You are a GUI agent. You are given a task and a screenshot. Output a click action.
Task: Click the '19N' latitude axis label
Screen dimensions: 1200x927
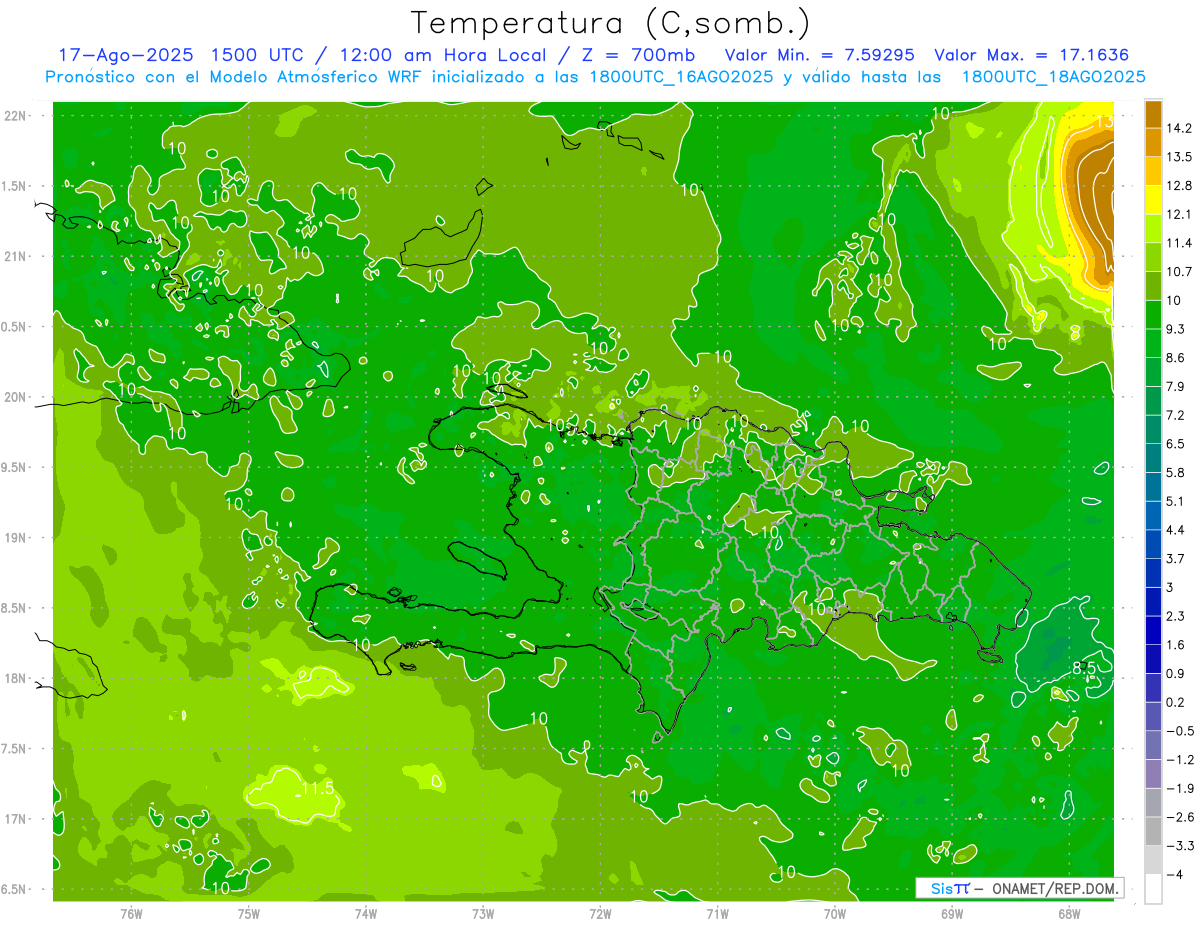coord(15,538)
